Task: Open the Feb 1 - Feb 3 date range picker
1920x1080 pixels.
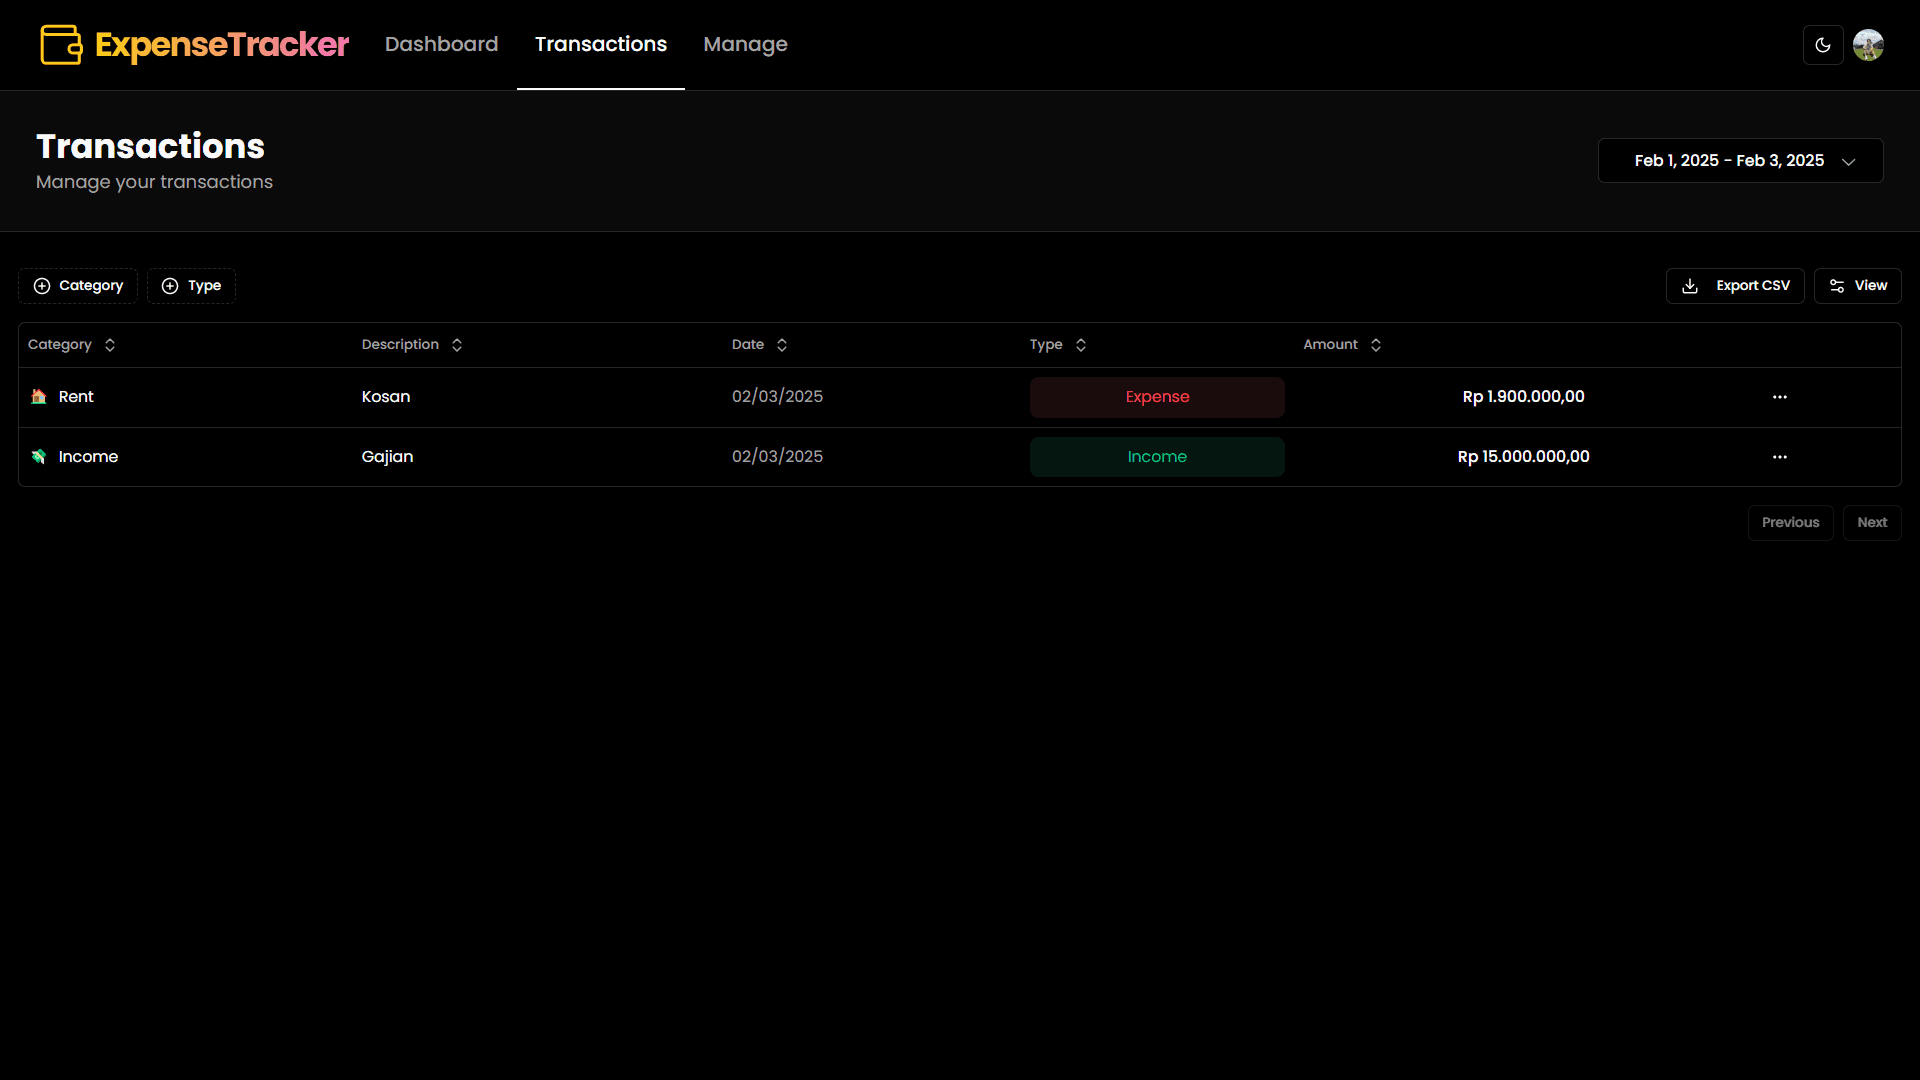Action: point(1740,161)
